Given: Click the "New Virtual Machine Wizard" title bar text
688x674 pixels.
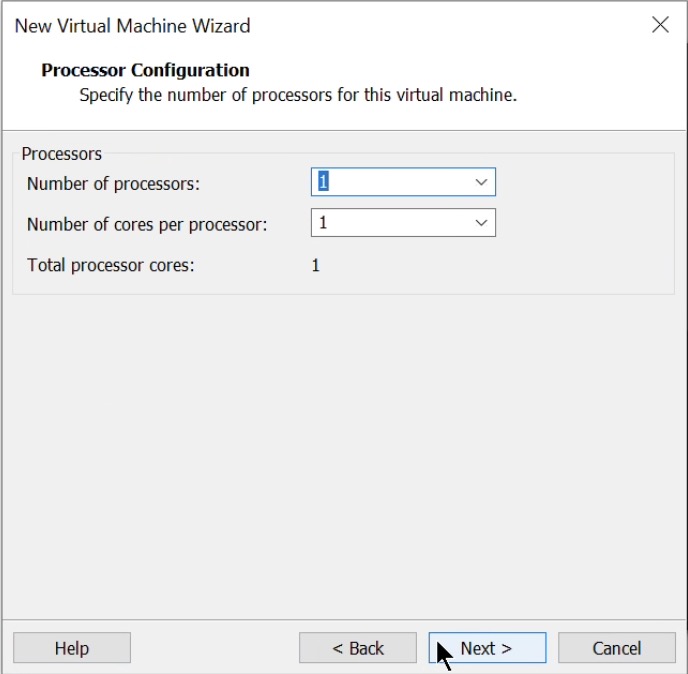Looking at the screenshot, I should click(132, 25).
